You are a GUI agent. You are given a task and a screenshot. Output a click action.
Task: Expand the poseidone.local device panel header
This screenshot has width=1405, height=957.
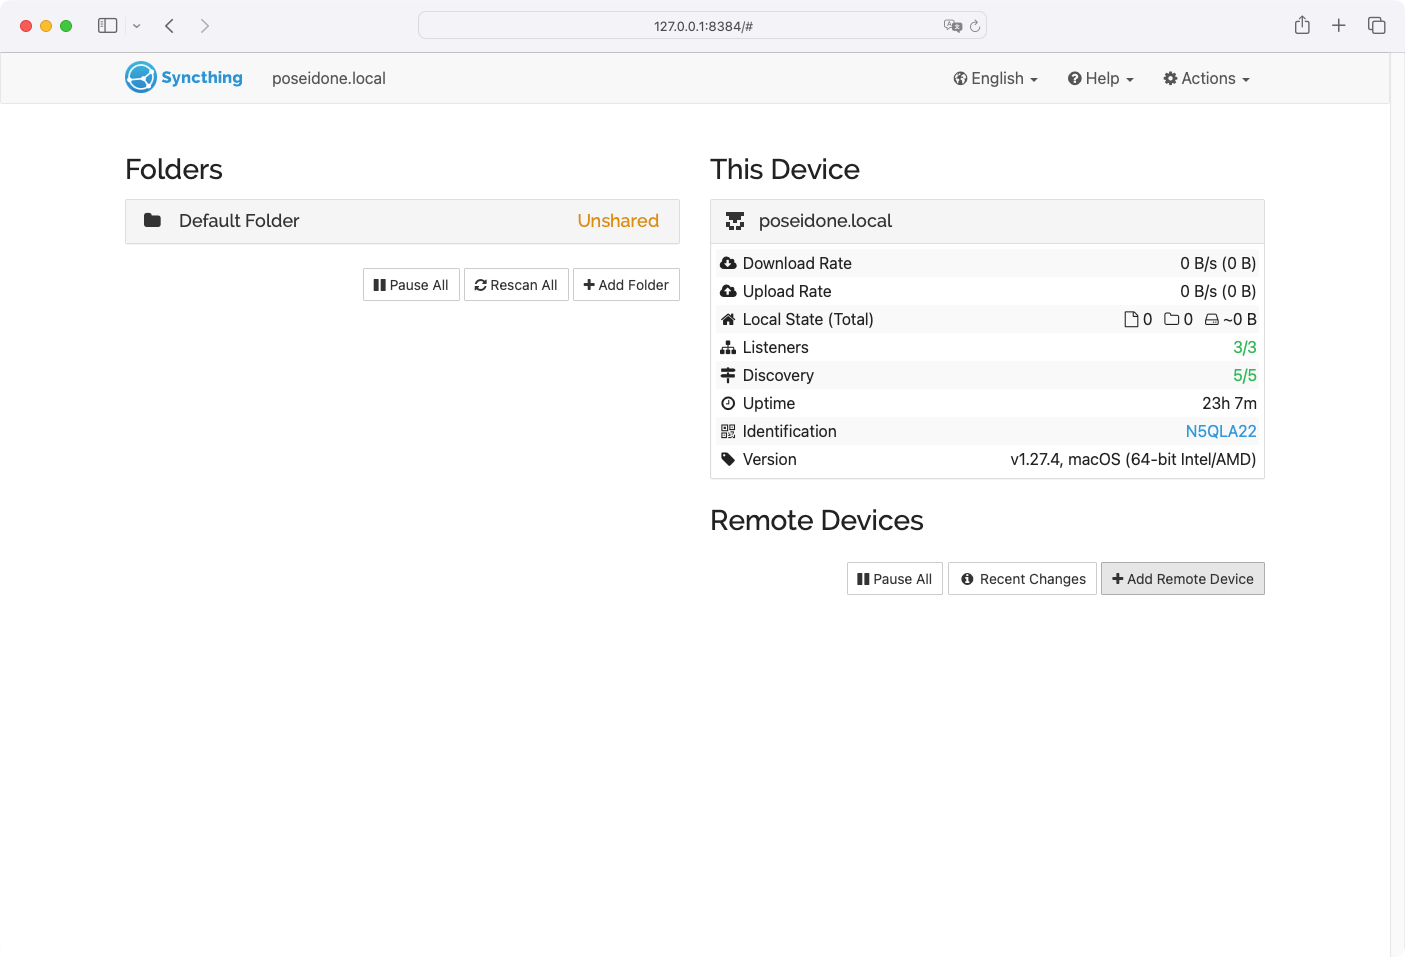987,221
